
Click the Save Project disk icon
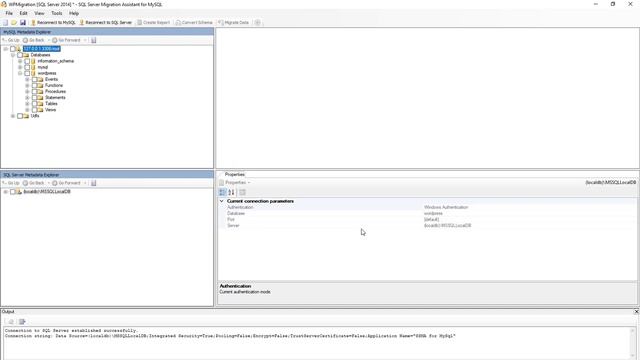[x=23, y=22]
